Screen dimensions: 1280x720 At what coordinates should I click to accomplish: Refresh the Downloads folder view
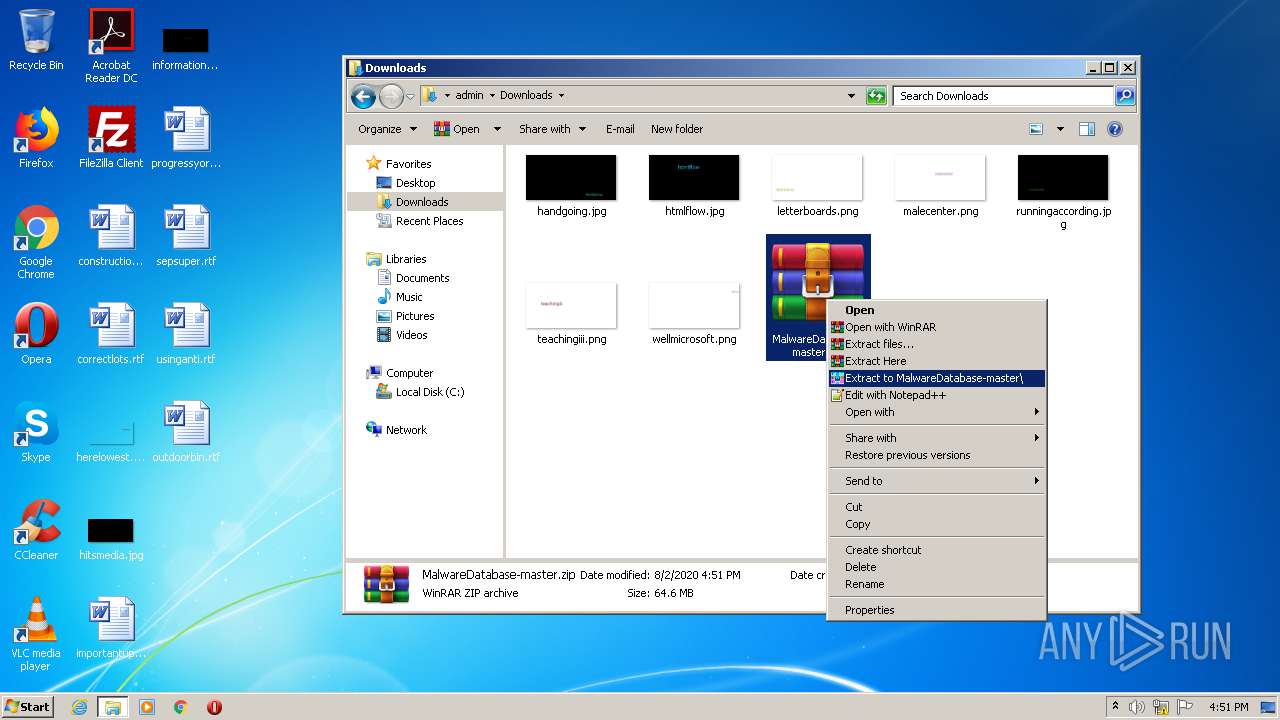coord(876,96)
